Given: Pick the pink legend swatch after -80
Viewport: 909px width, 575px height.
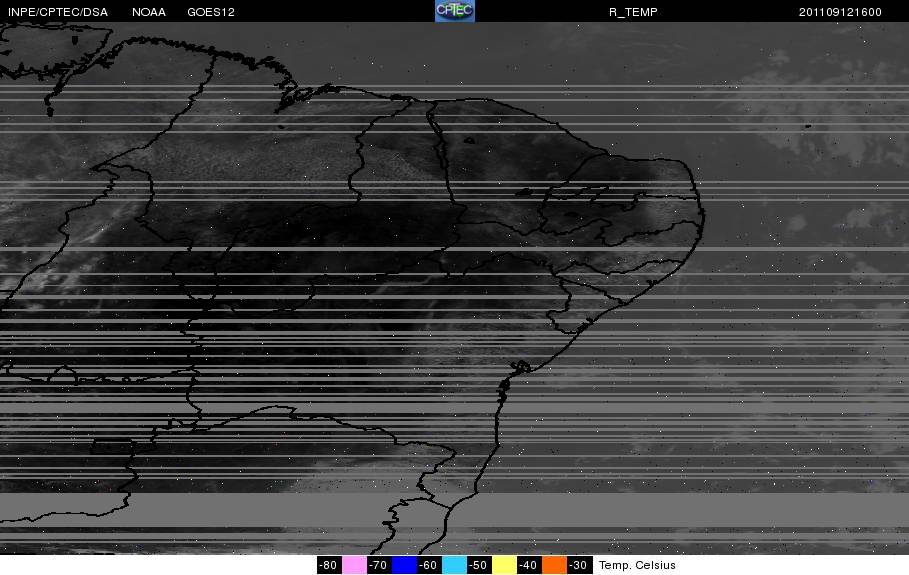Looking at the screenshot, I should [354, 565].
